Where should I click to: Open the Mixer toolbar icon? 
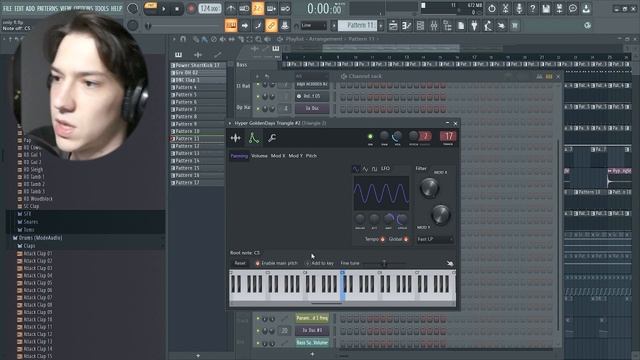(434, 26)
